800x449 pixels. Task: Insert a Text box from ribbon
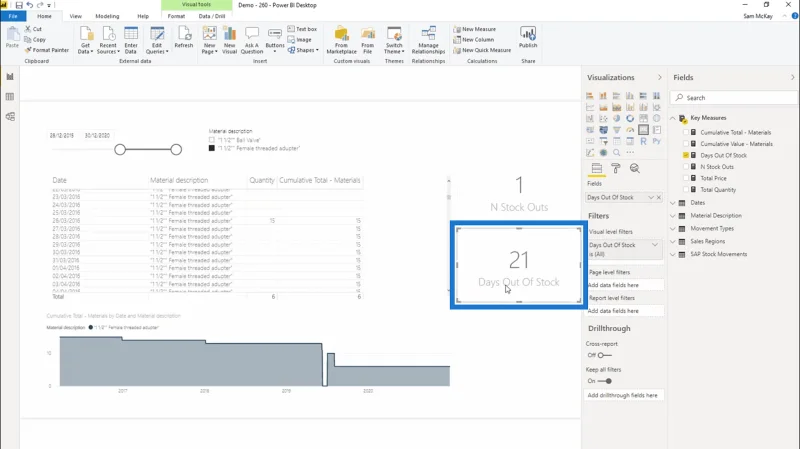(302, 29)
